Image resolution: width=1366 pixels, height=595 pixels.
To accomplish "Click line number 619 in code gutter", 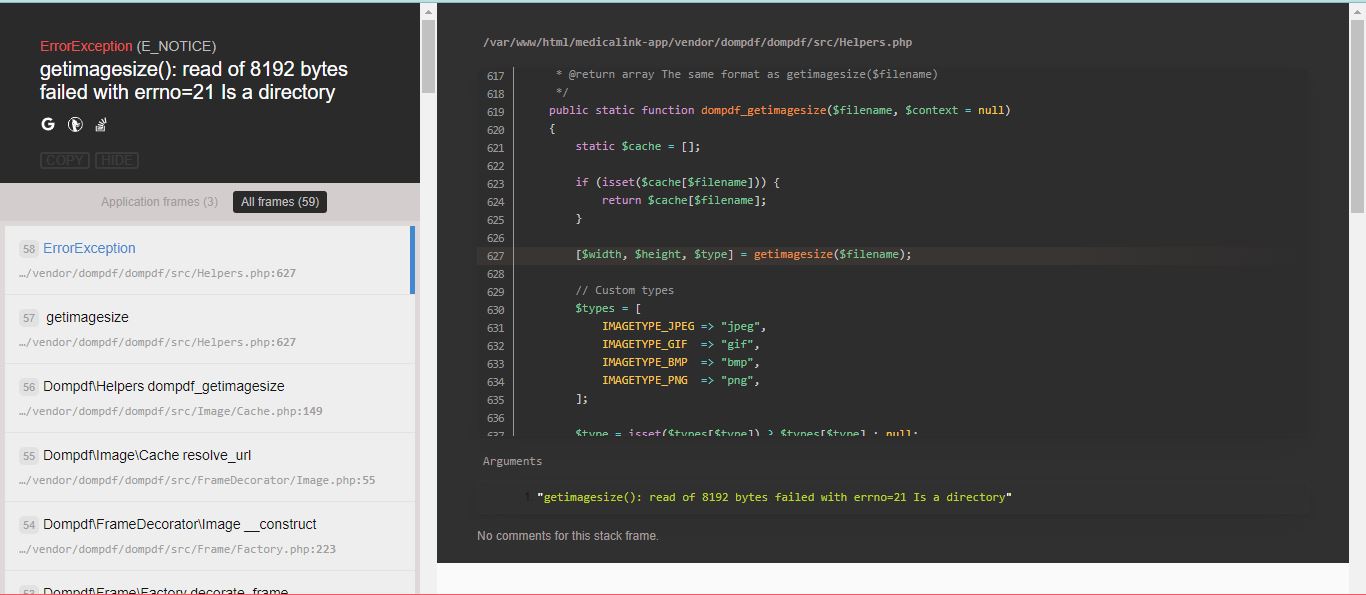I will coord(495,111).
